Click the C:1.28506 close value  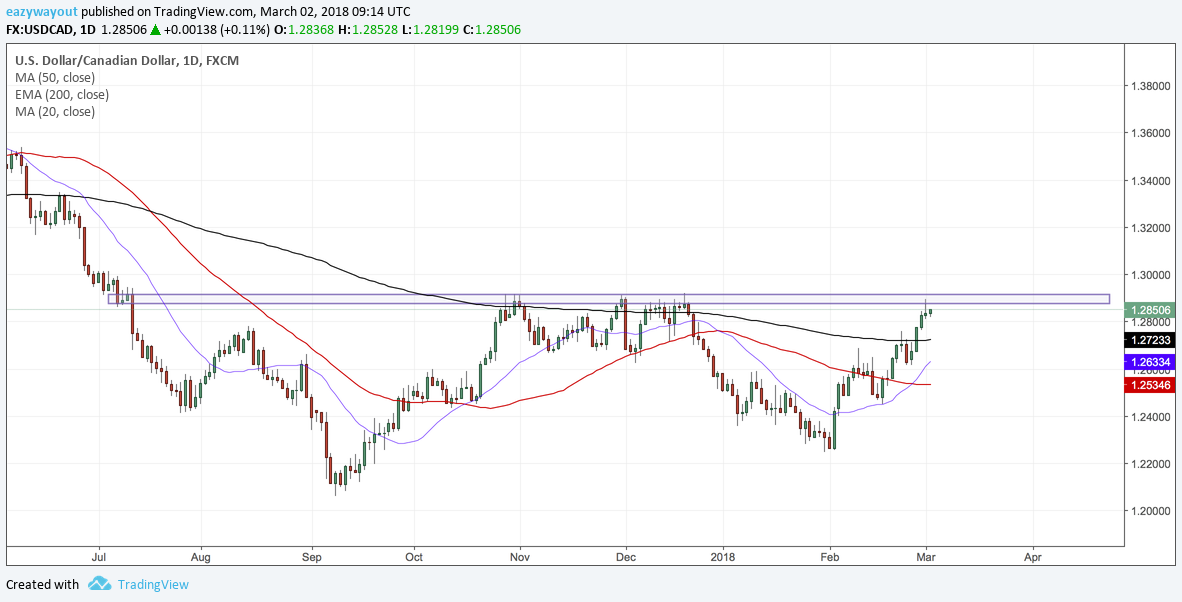[490, 29]
